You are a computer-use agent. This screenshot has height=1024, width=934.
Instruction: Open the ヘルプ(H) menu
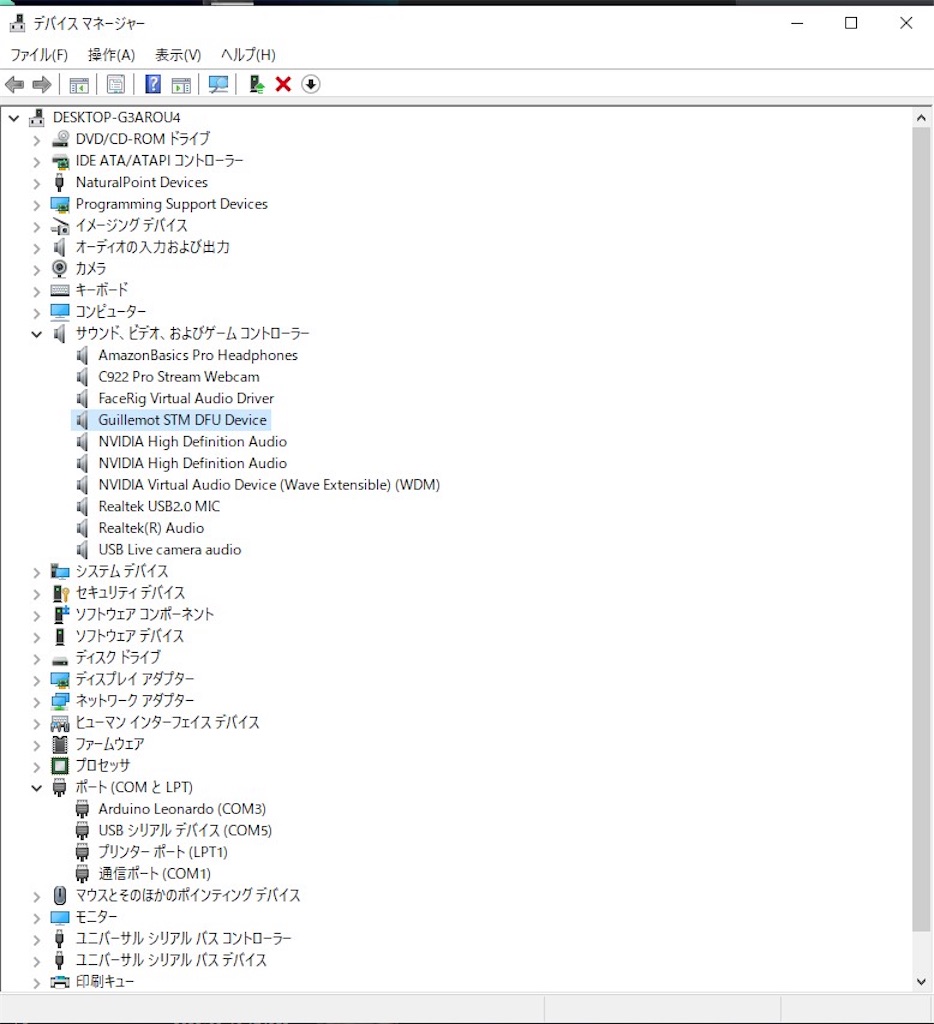click(x=248, y=55)
